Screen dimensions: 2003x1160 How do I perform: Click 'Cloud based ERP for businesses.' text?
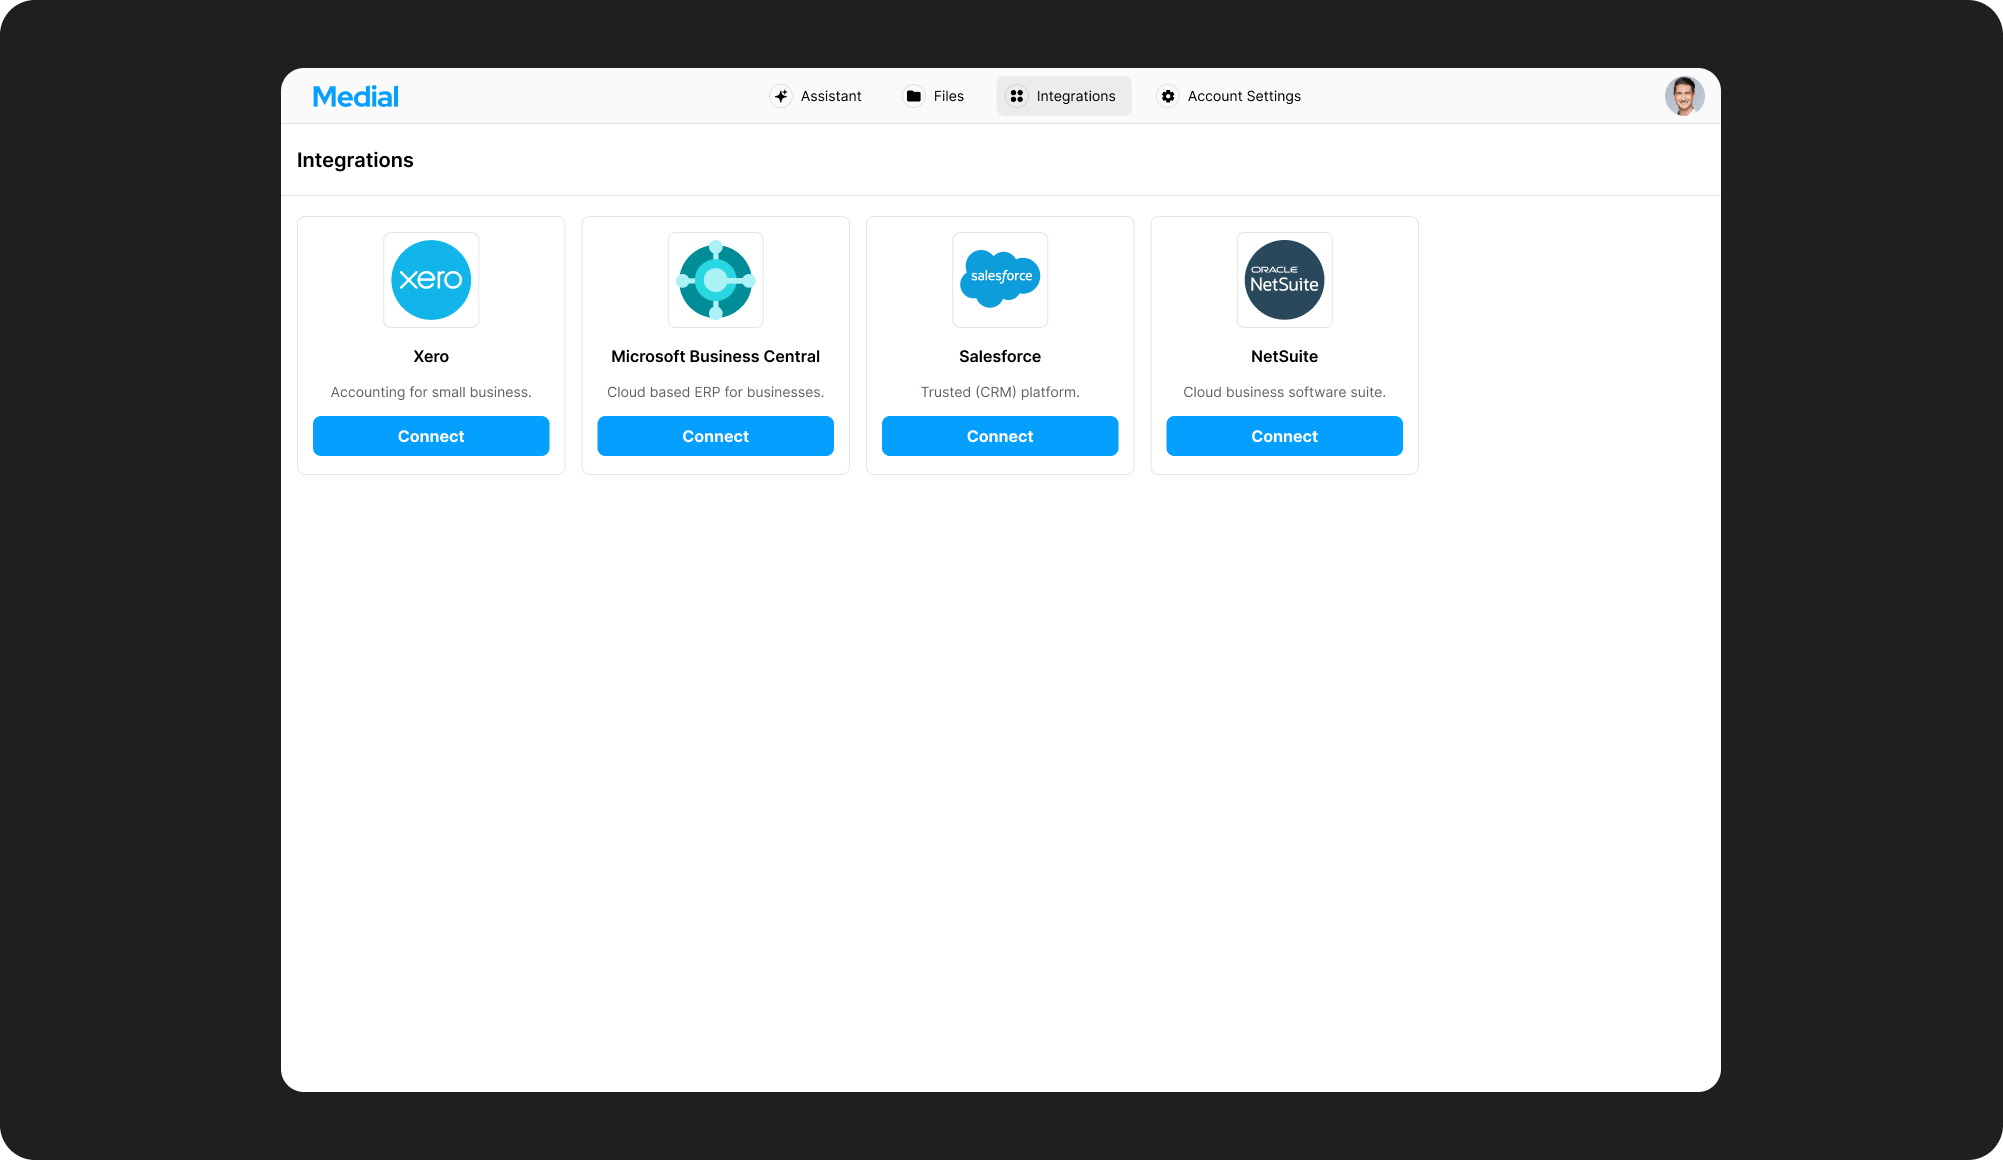click(x=716, y=392)
